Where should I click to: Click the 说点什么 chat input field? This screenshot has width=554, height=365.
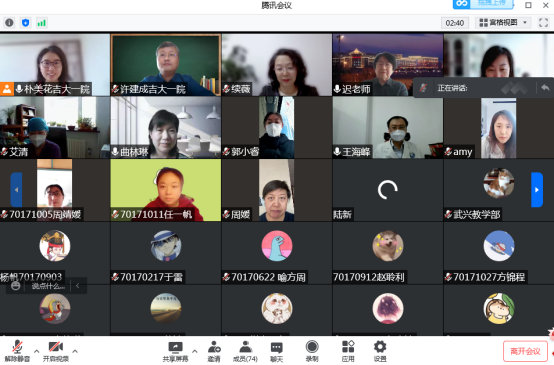tap(48, 286)
